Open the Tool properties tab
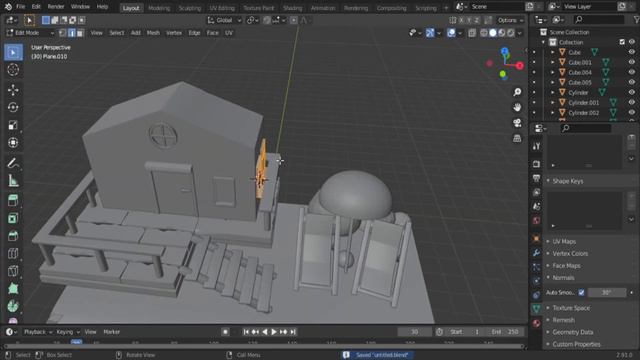 (x=536, y=146)
